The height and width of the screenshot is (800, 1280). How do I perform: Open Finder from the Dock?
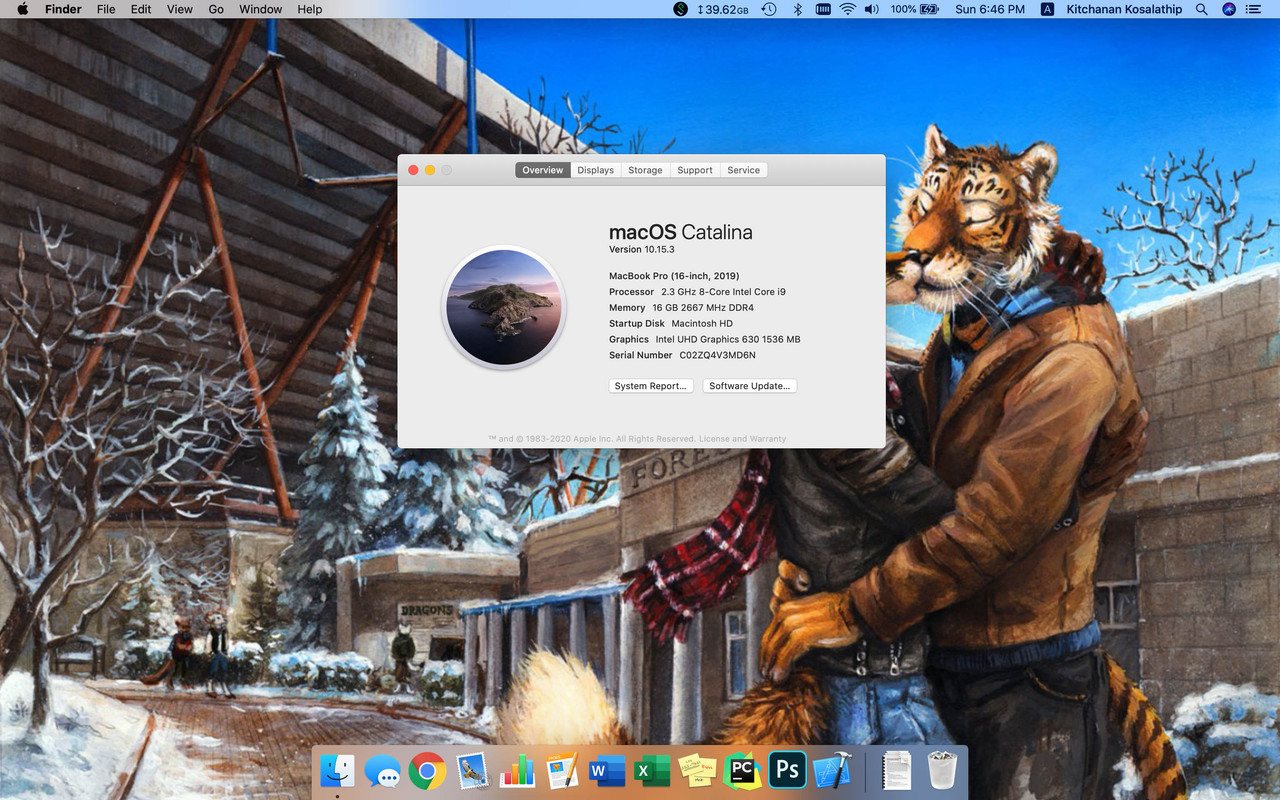point(337,771)
